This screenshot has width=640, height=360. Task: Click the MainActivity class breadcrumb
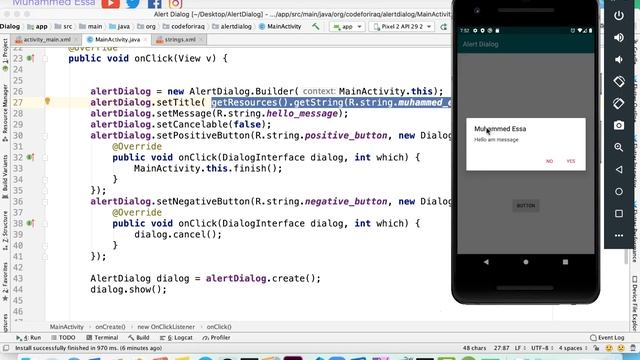point(280,27)
